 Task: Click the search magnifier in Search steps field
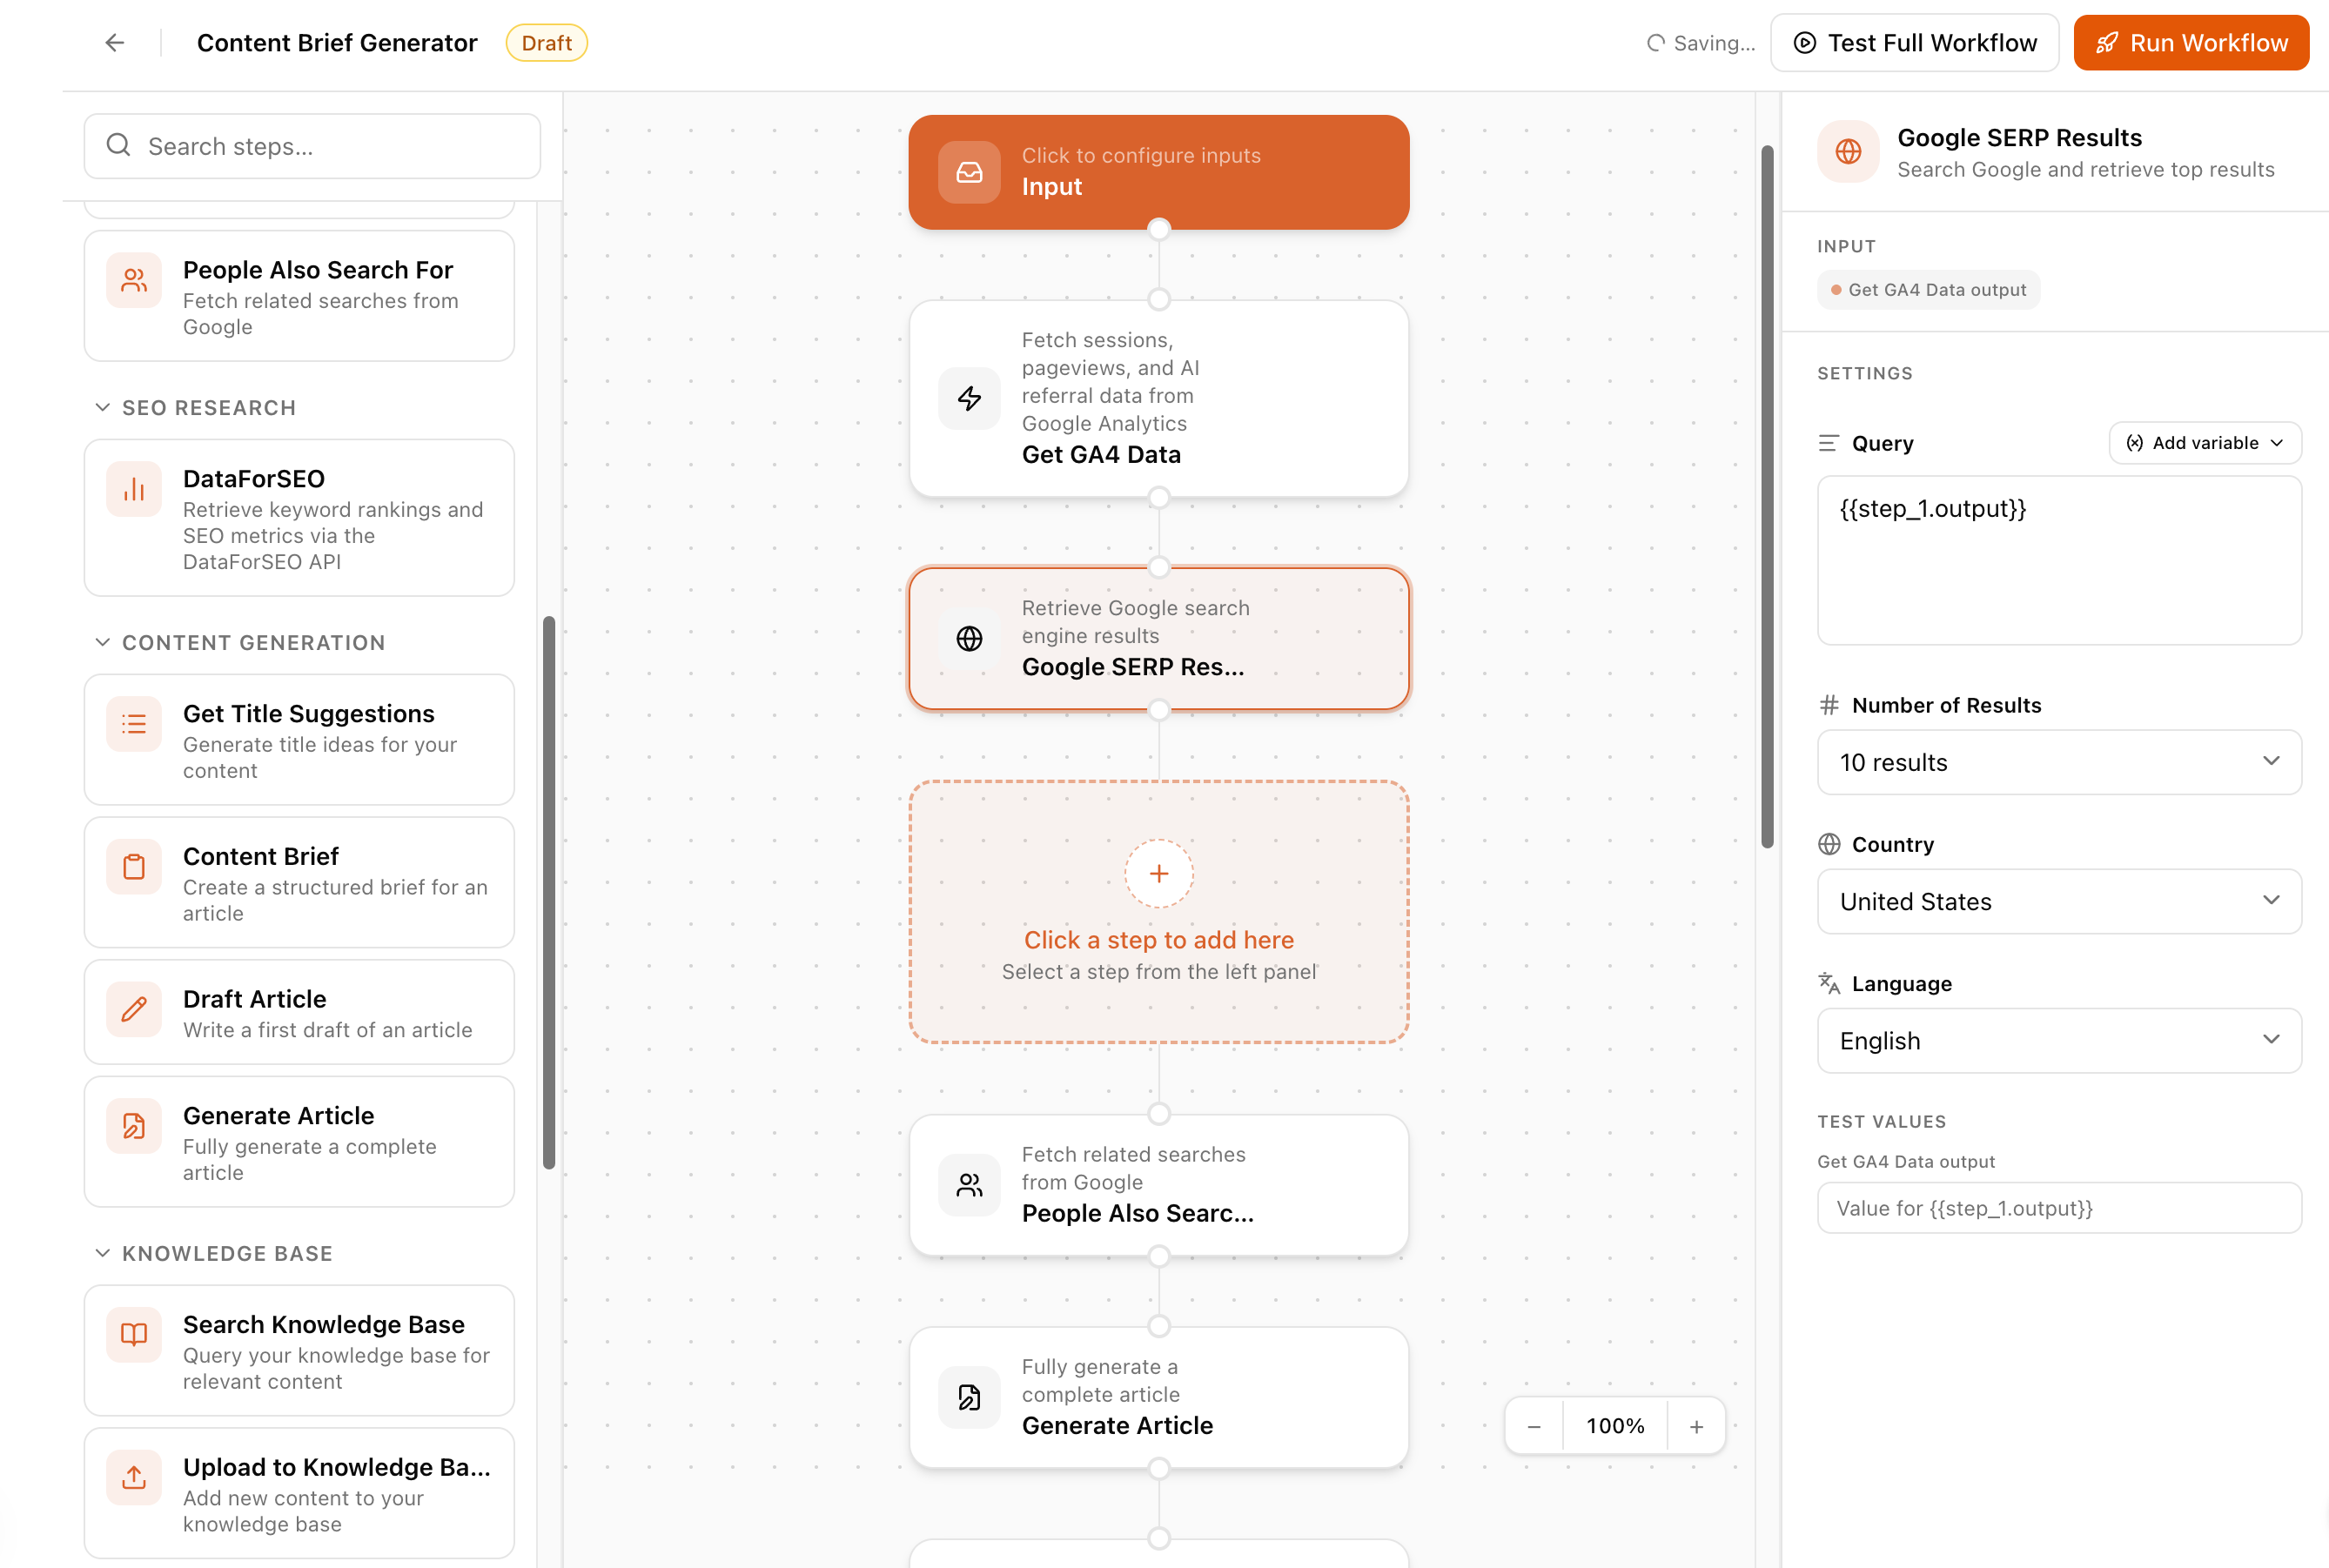point(119,146)
